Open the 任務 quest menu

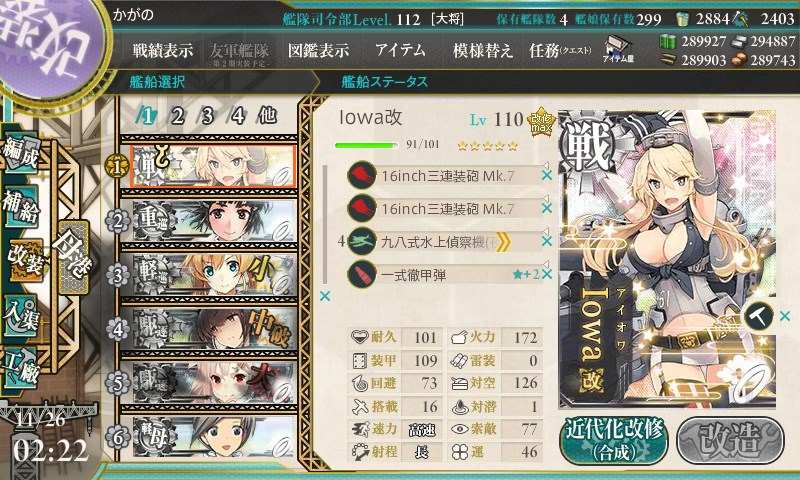point(560,50)
